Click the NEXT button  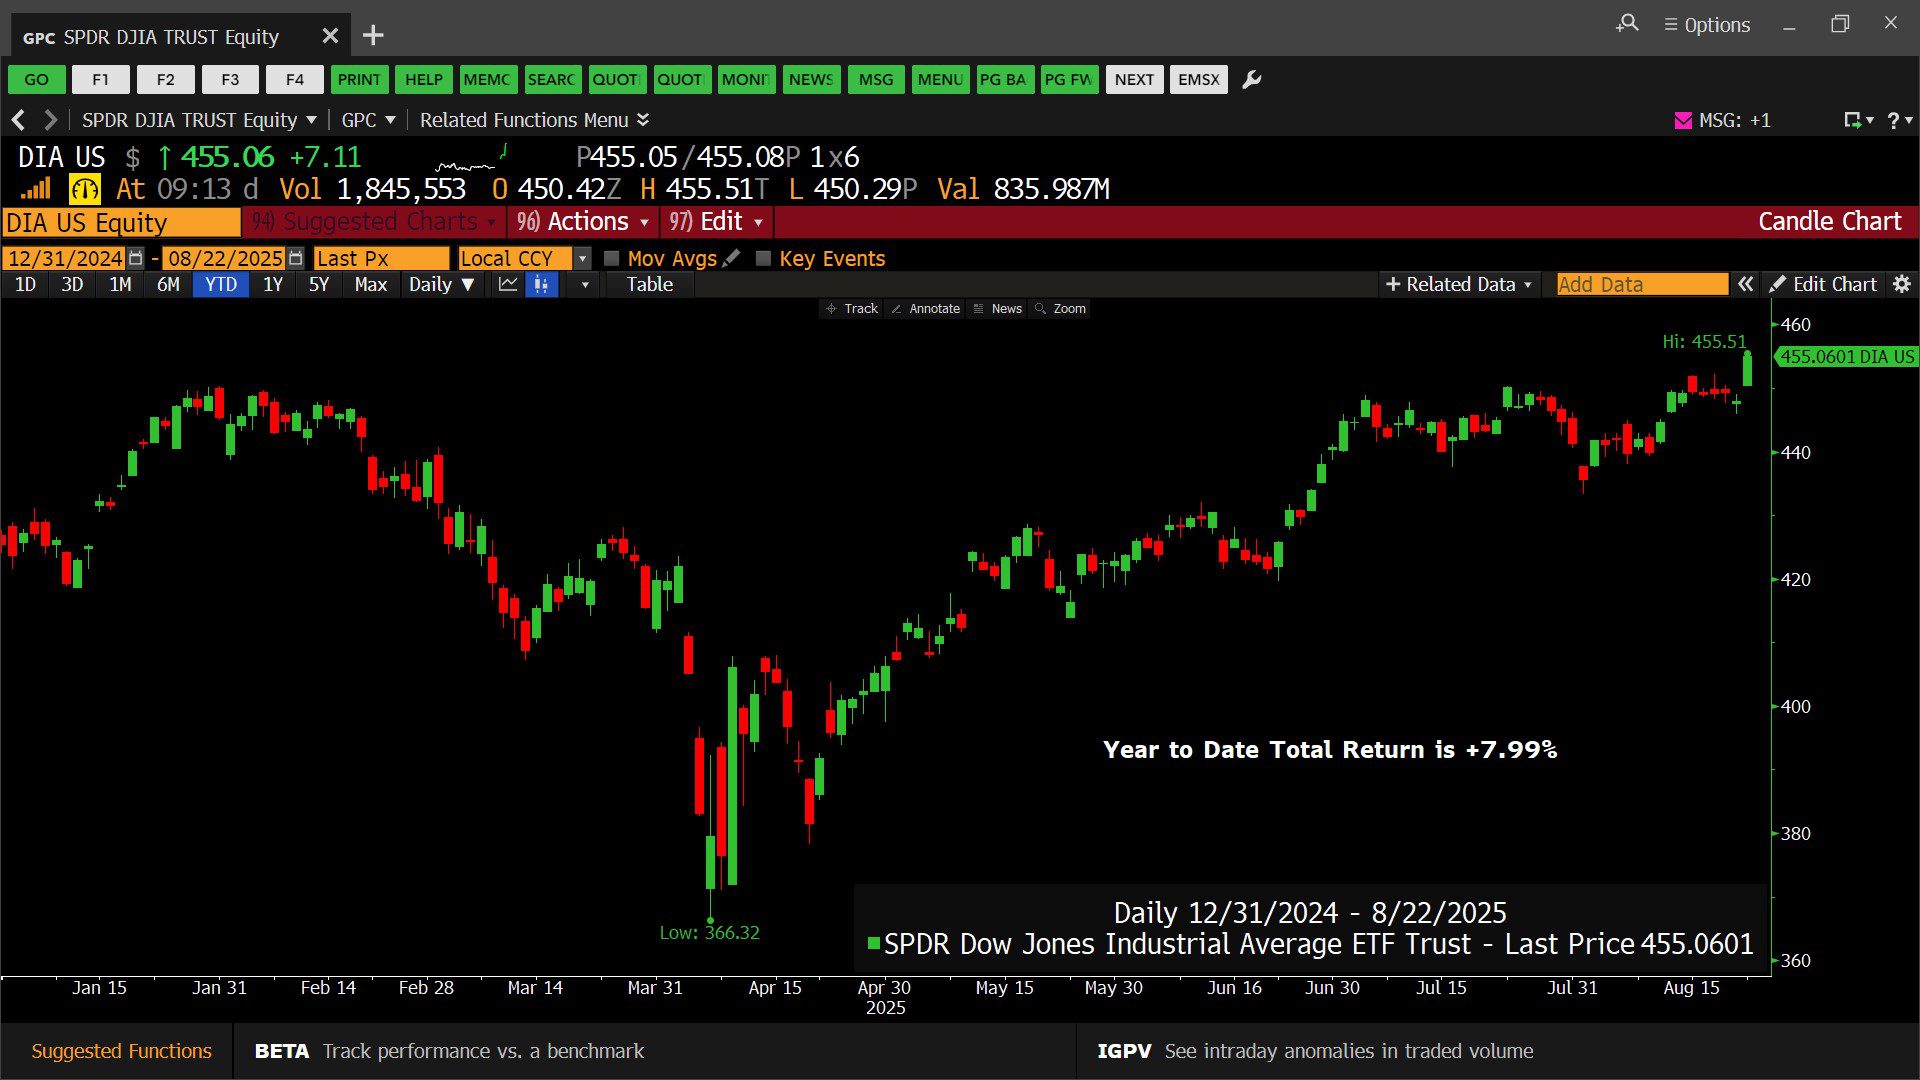(x=1134, y=80)
